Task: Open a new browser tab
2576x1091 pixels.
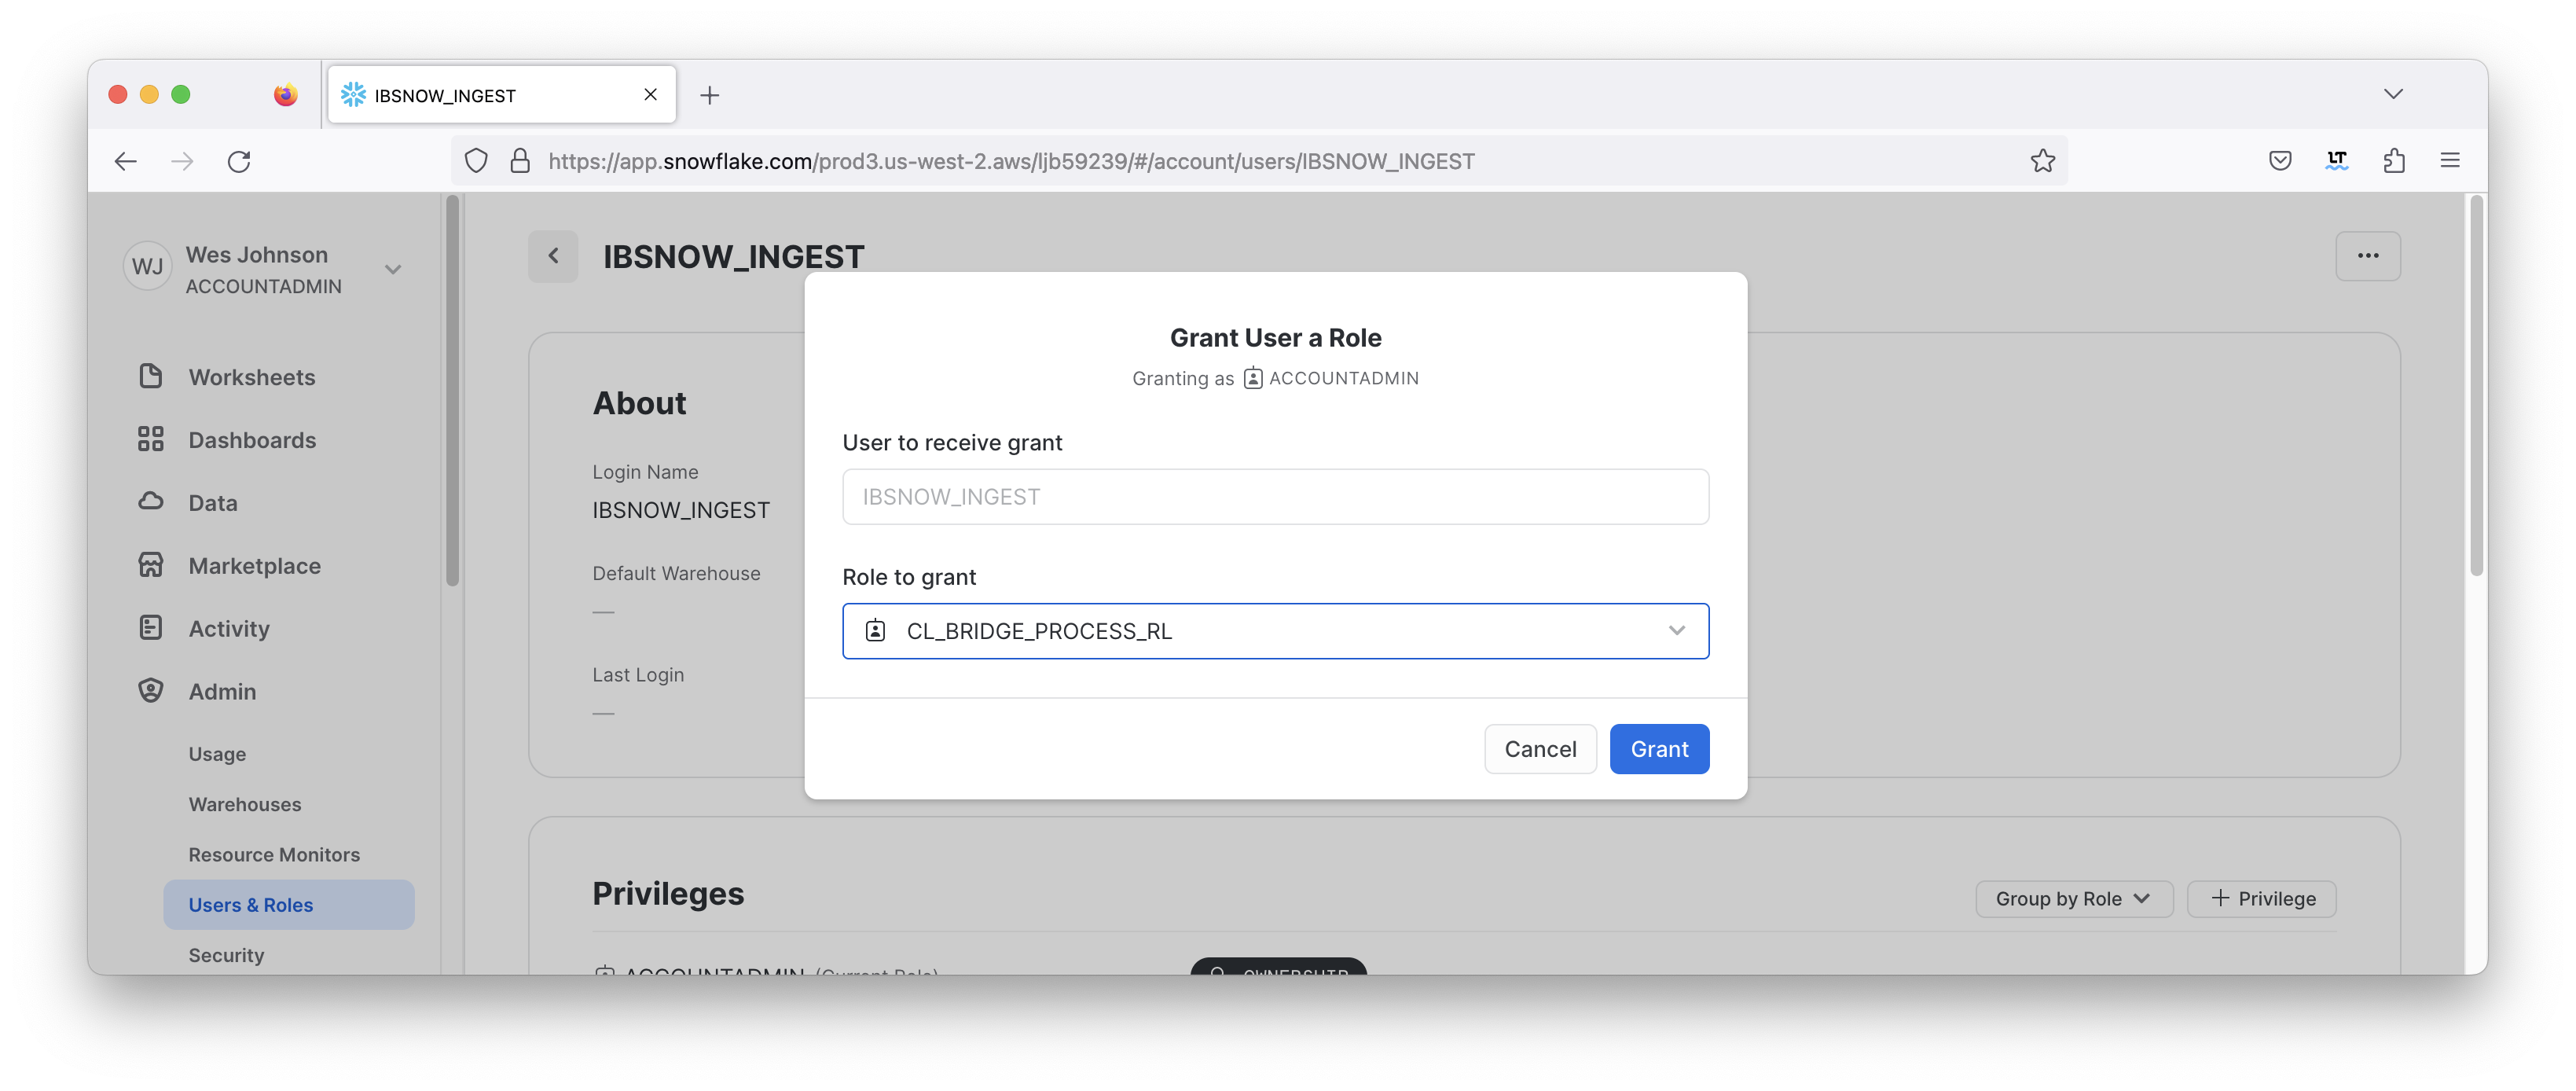Action: pyautogui.click(x=709, y=95)
